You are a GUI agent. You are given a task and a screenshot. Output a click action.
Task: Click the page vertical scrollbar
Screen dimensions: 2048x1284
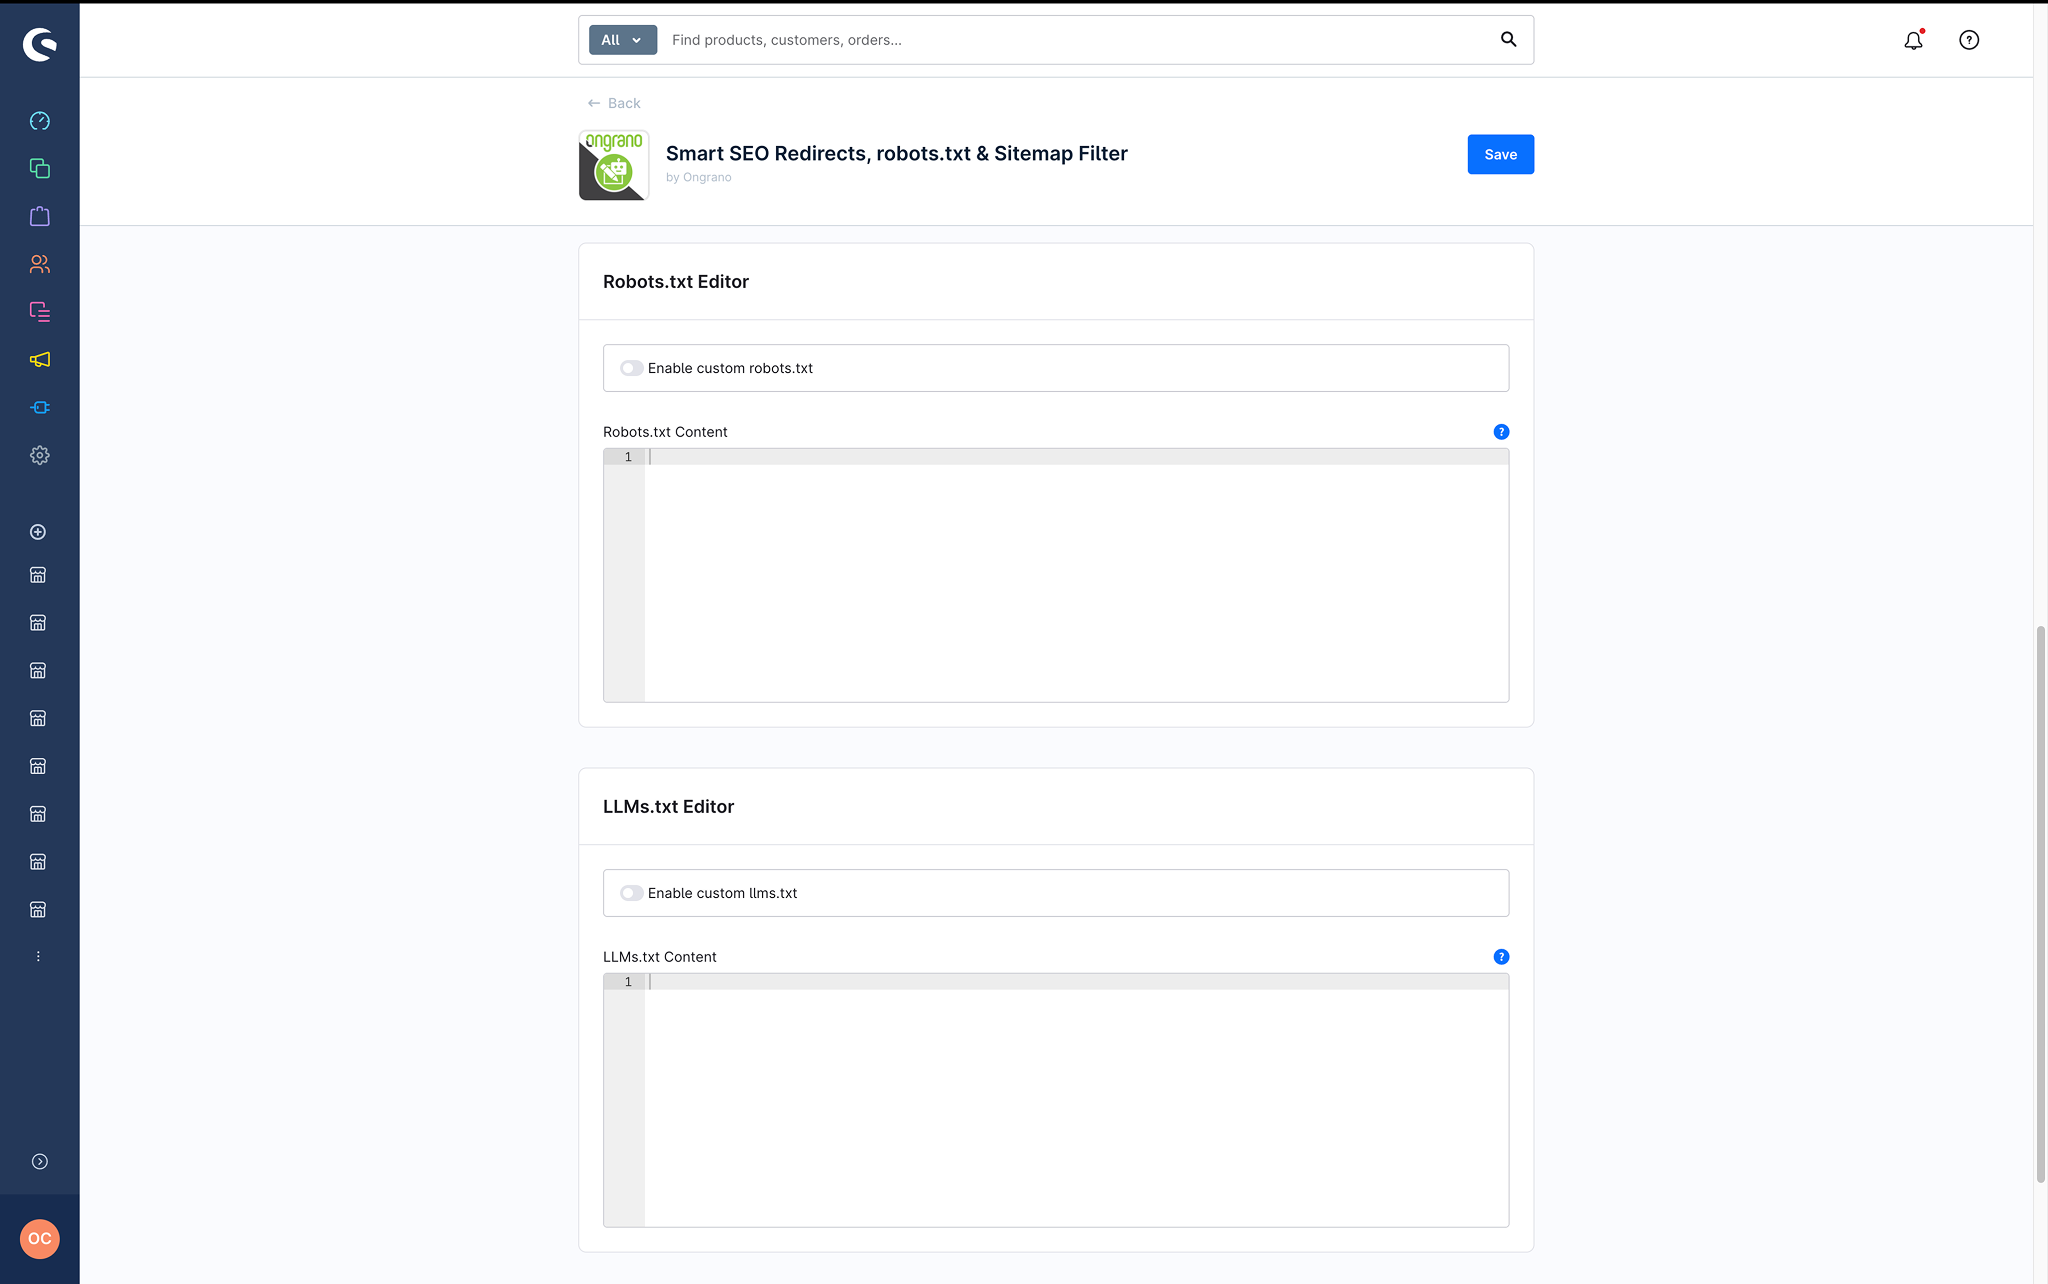(2040, 905)
